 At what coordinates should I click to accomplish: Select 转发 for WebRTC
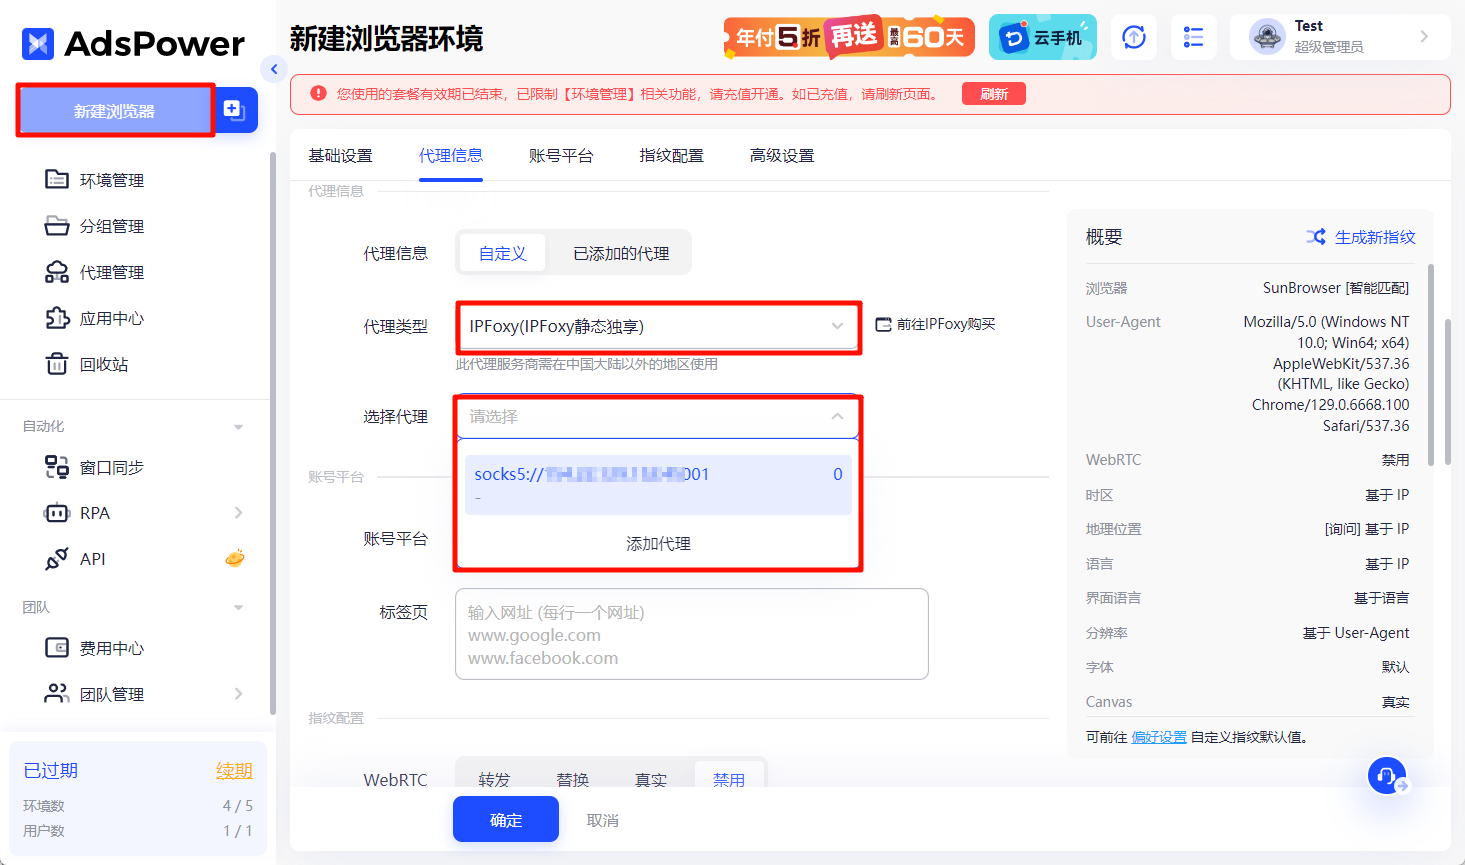coord(493,779)
